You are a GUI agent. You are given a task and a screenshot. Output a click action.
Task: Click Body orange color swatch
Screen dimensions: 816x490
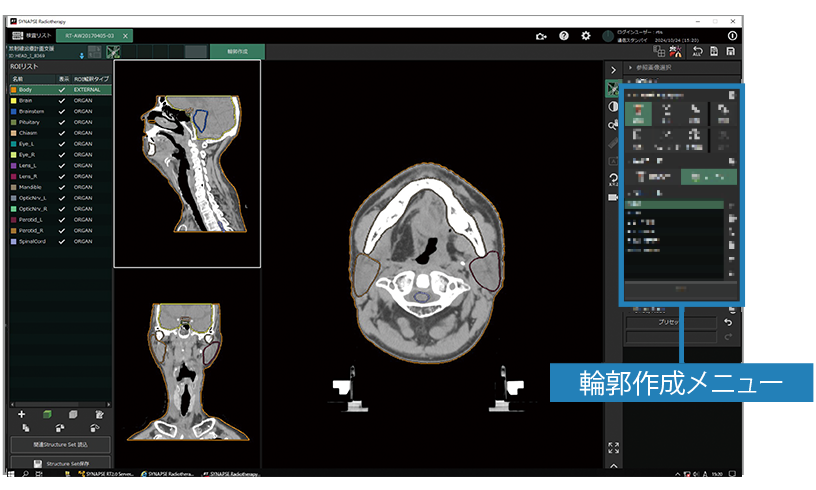(x=14, y=90)
